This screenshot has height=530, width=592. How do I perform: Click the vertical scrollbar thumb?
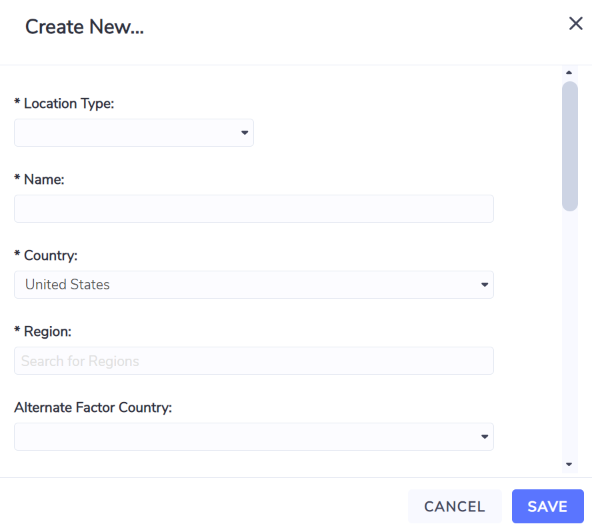(x=569, y=146)
